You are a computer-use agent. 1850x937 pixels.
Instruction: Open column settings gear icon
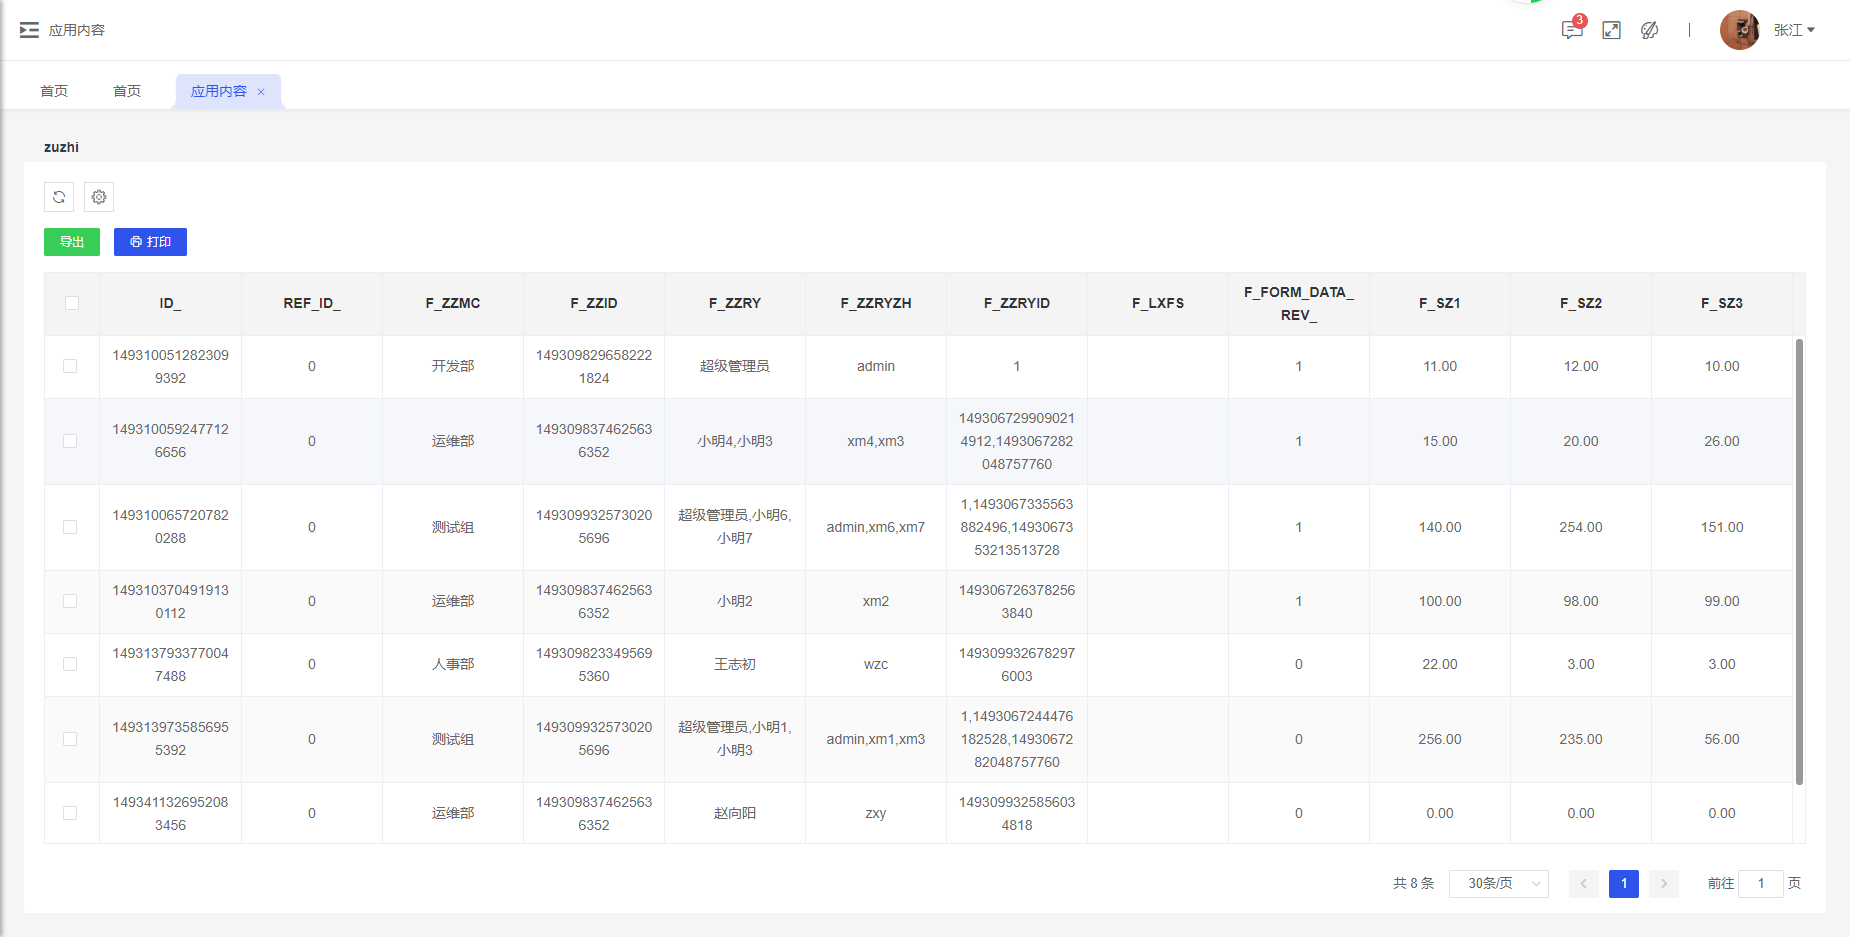[99, 197]
